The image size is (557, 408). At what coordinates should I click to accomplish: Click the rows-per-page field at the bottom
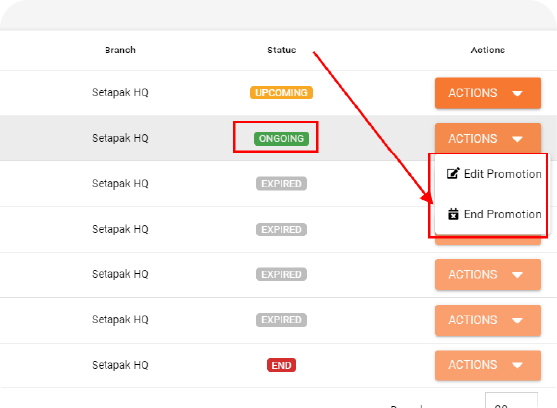click(511, 401)
